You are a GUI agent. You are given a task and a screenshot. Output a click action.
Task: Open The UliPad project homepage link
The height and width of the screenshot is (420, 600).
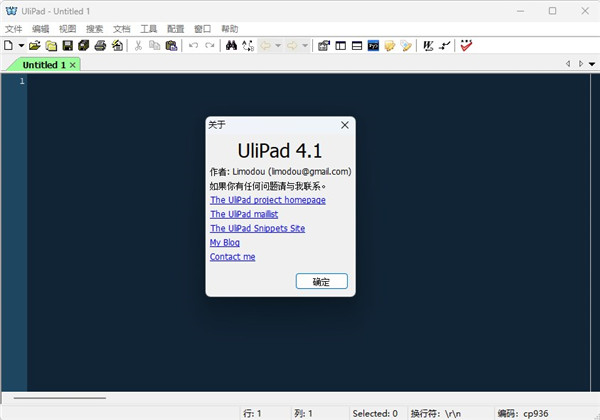267,200
